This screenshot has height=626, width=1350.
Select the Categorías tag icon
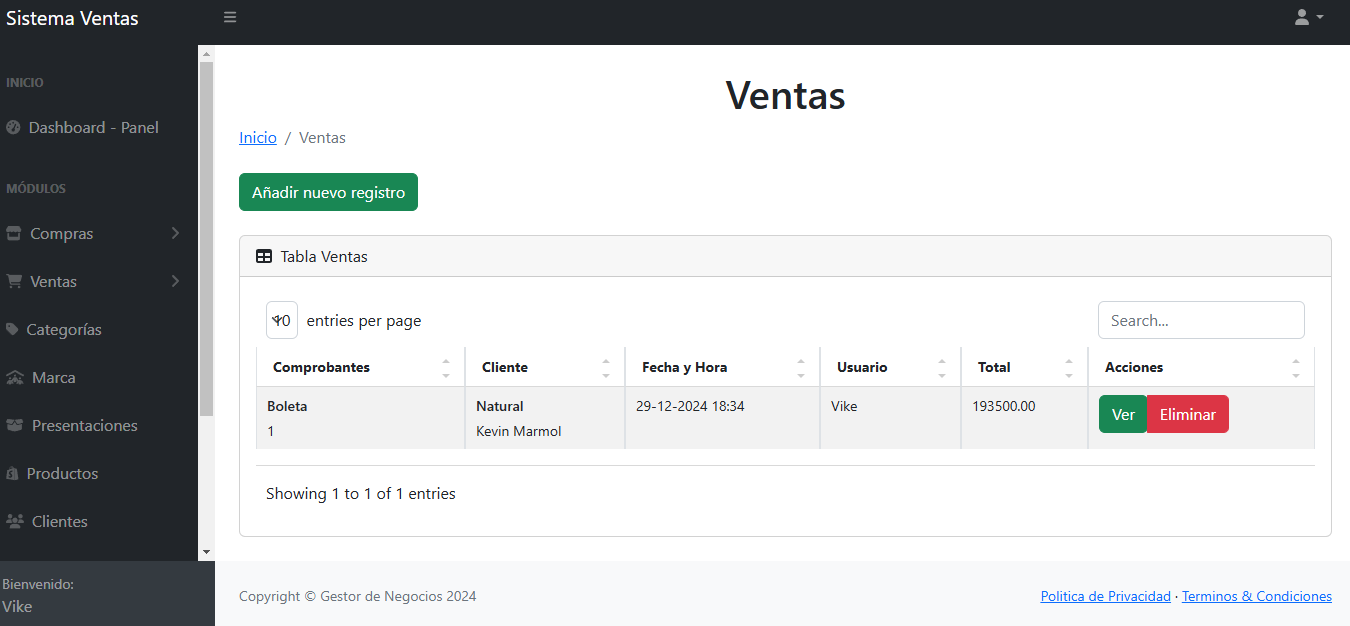point(13,329)
